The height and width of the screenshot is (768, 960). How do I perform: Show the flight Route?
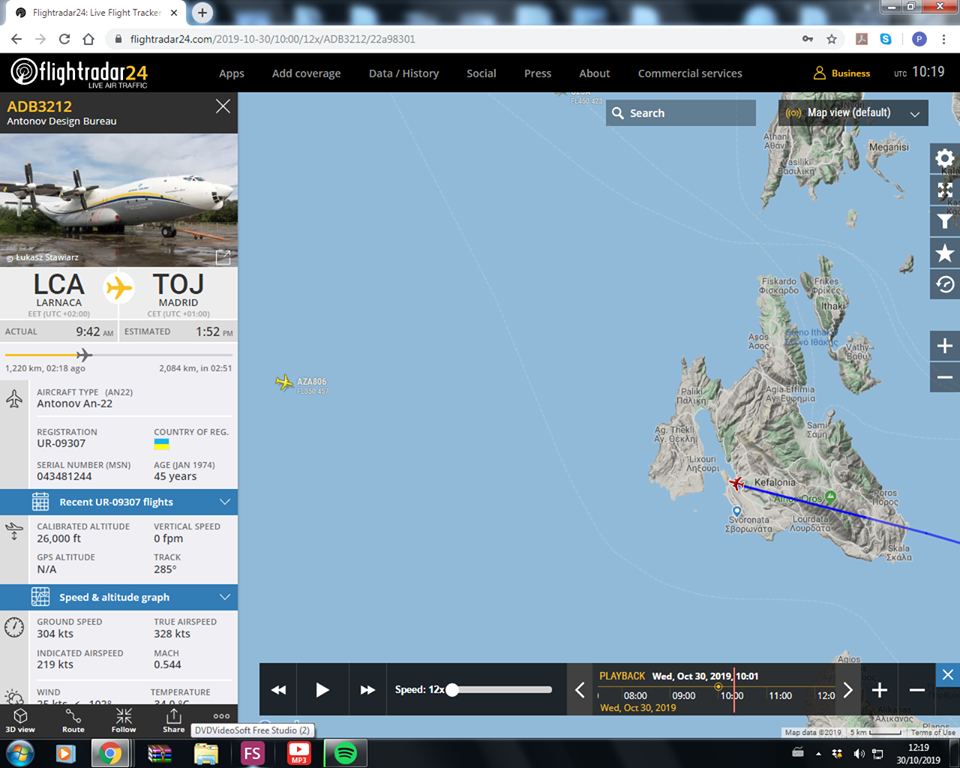[x=73, y=720]
